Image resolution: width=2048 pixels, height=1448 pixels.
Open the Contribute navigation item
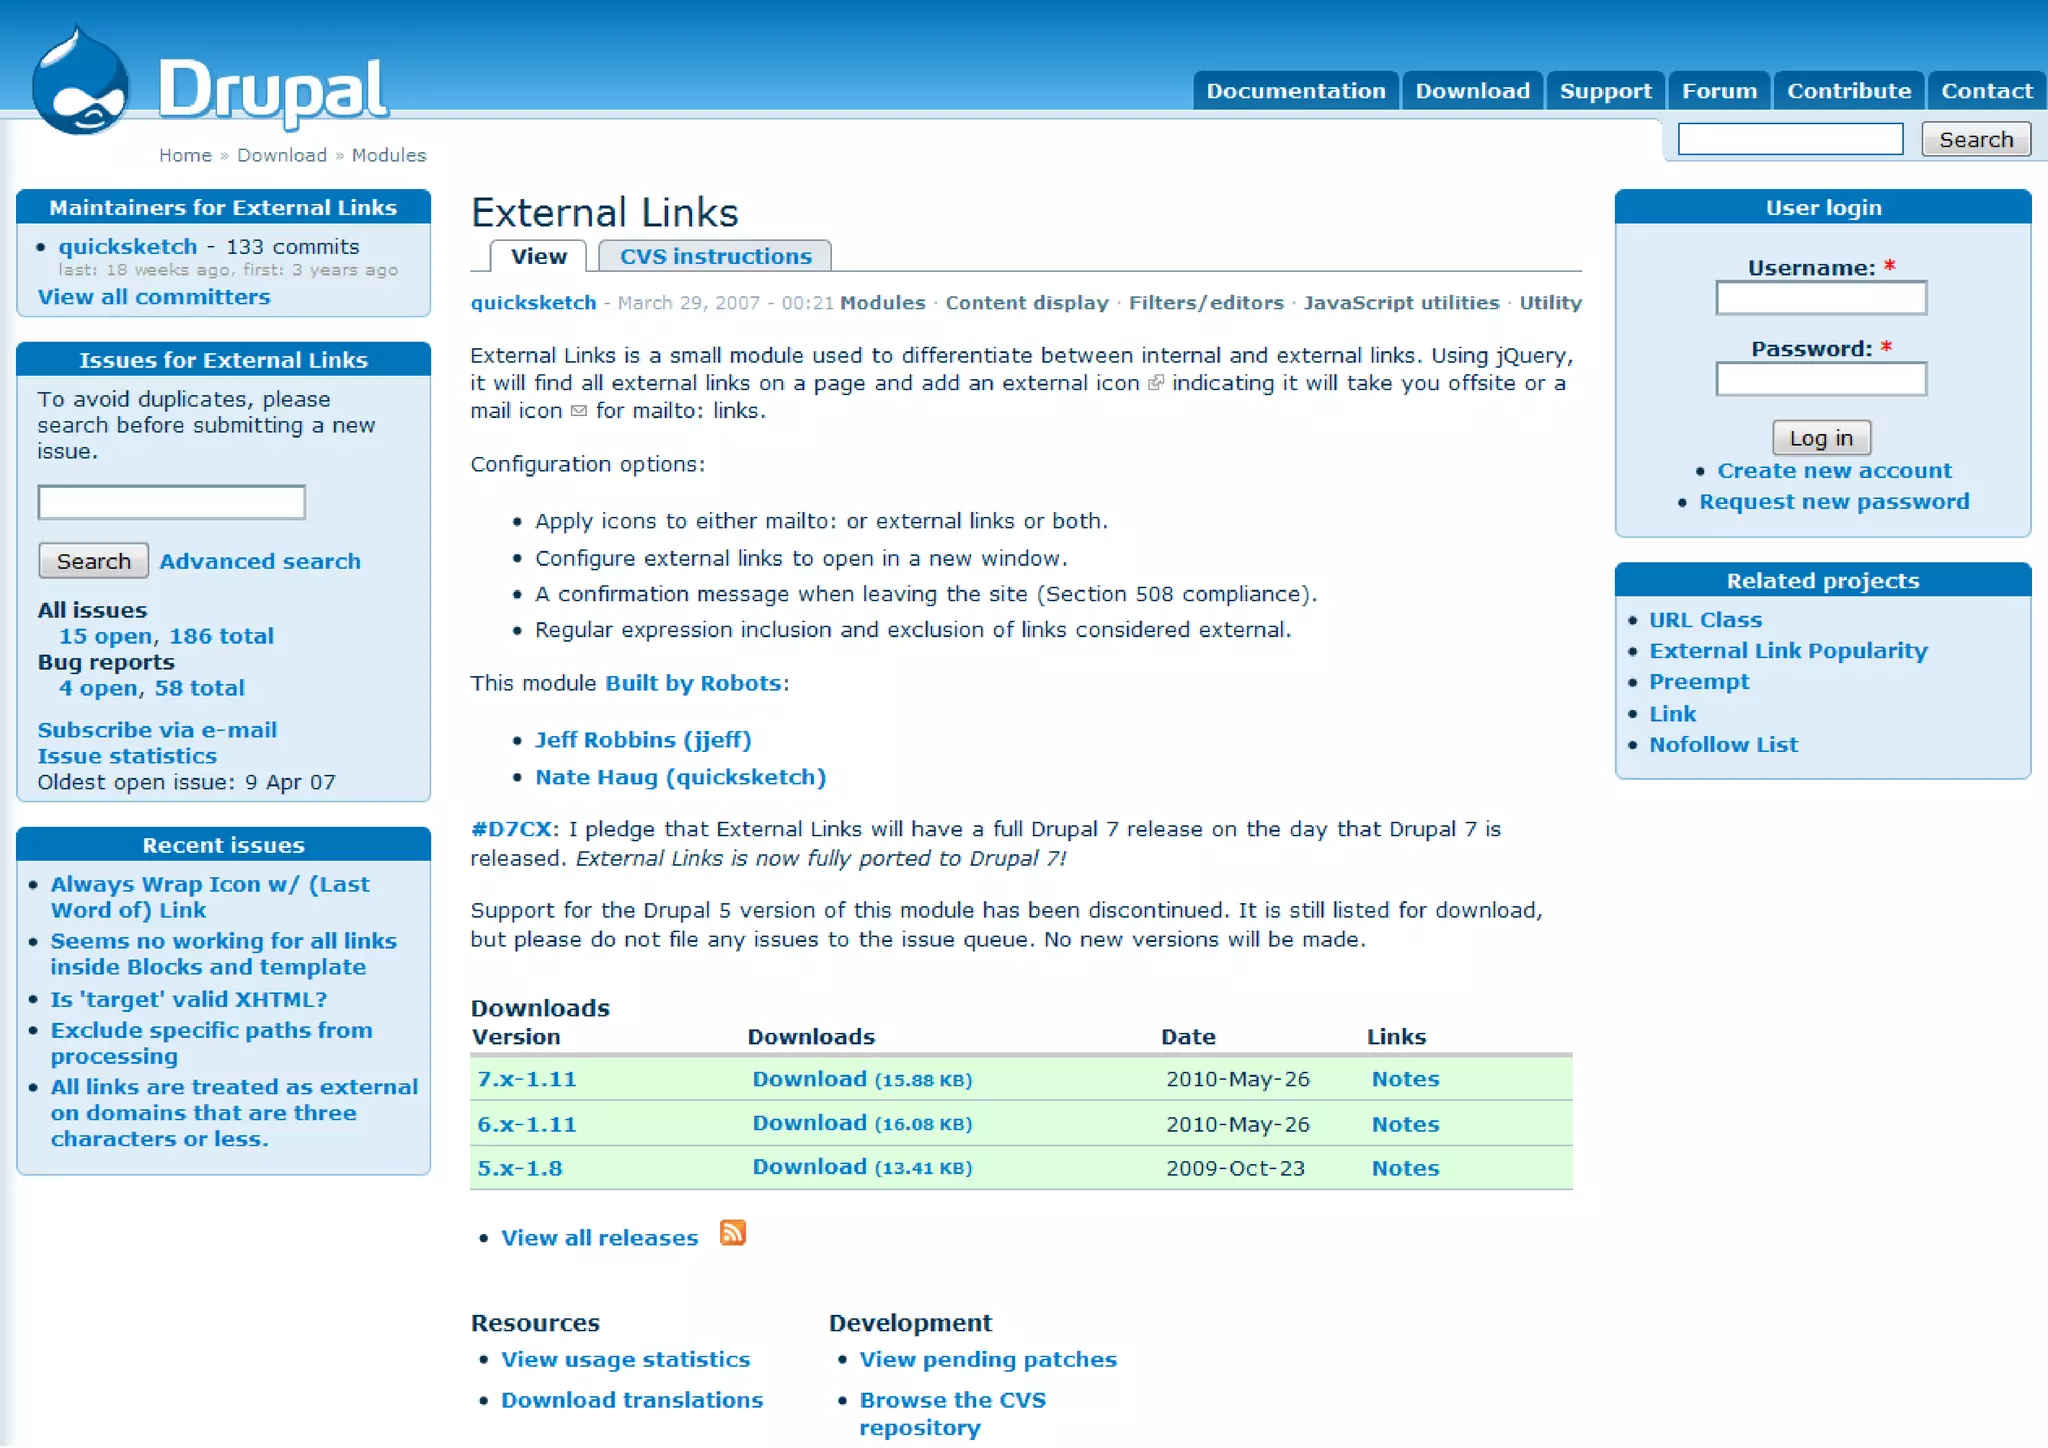[x=1848, y=91]
